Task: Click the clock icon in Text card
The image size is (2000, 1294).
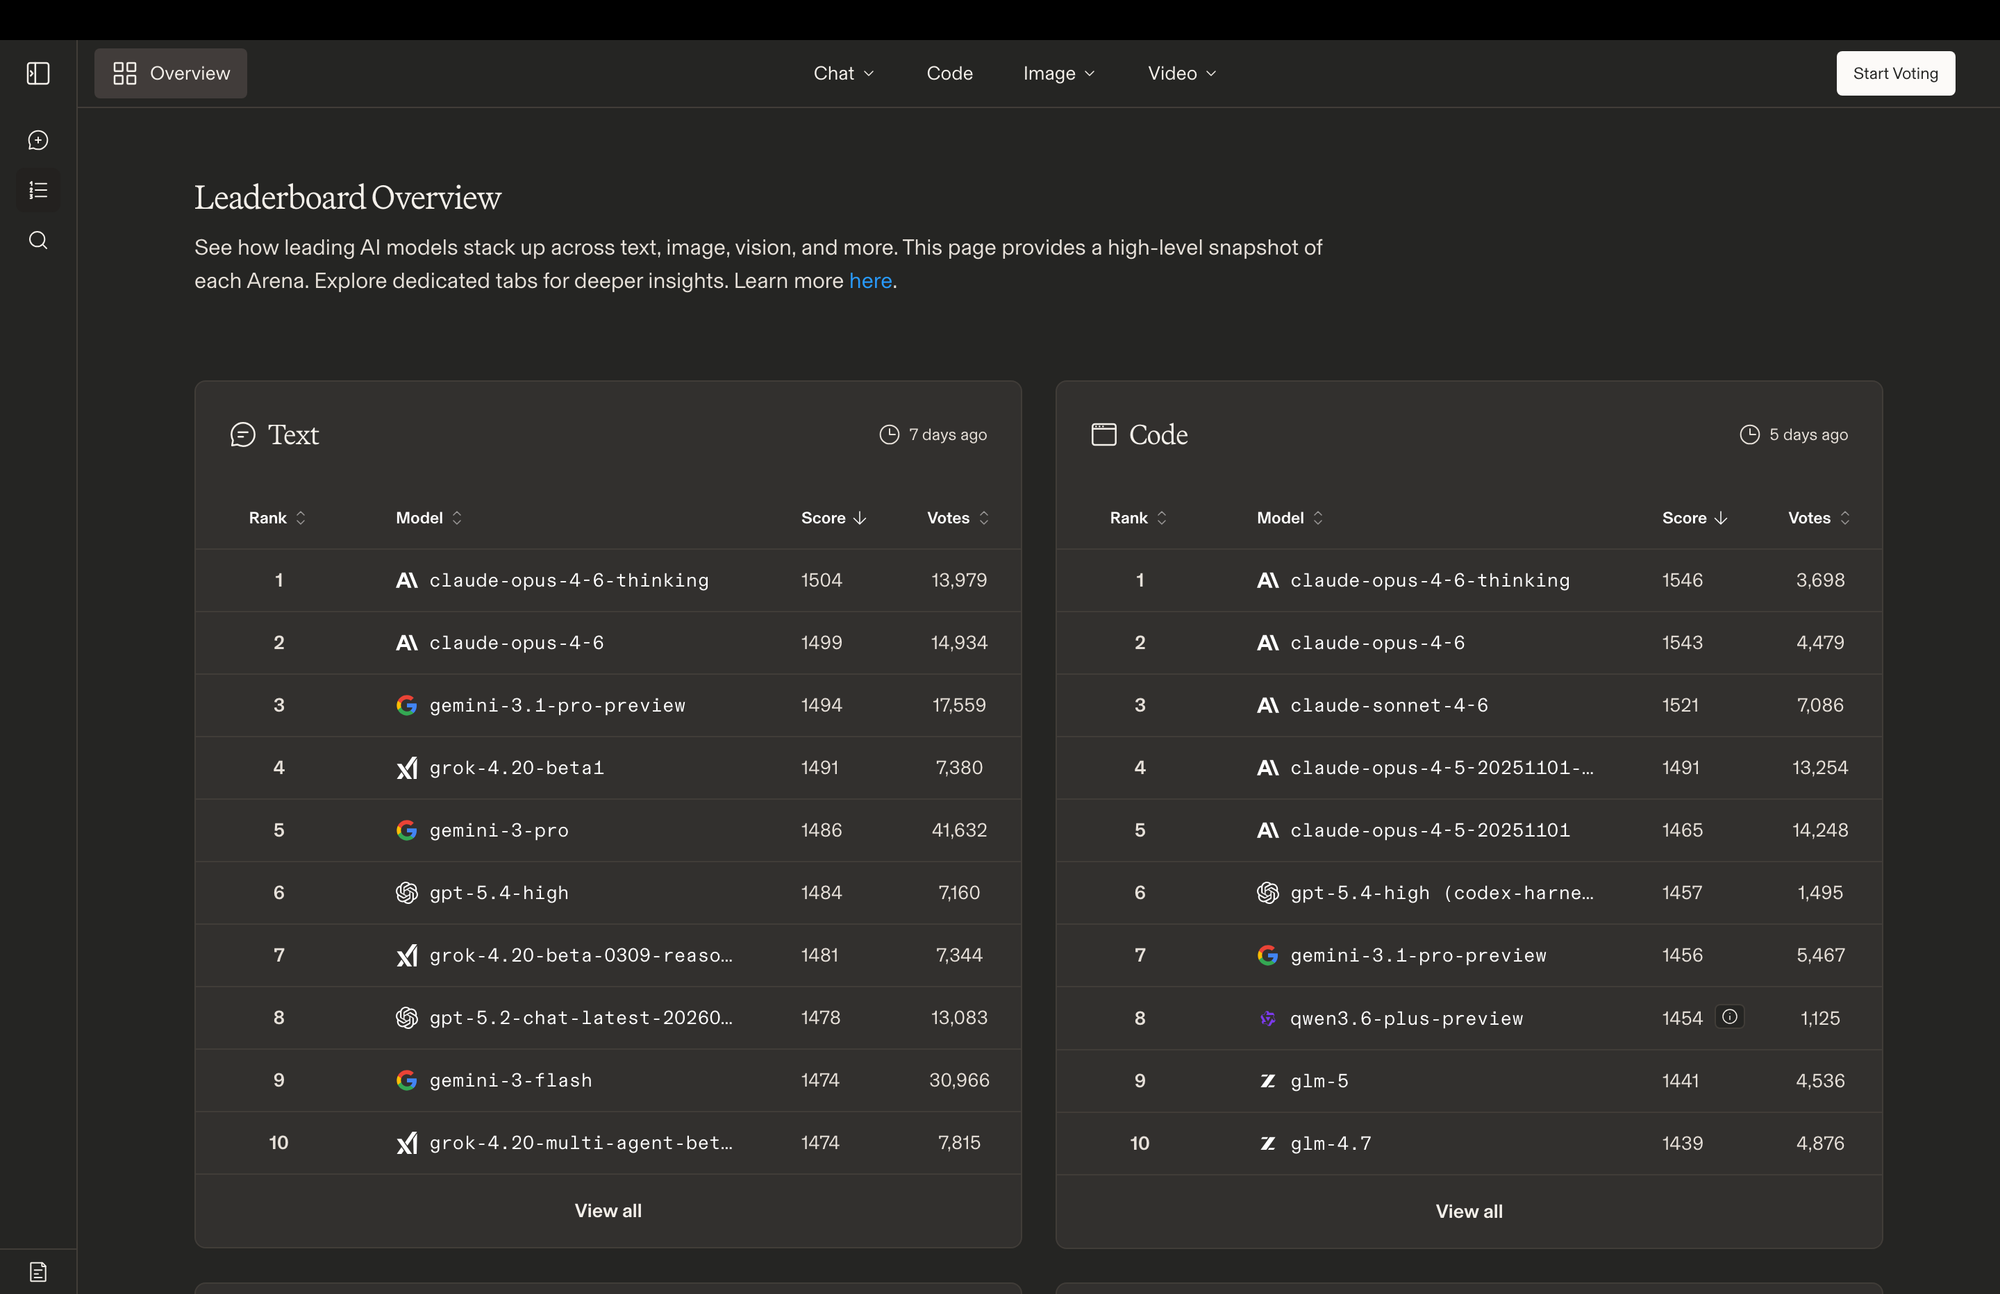Action: [889, 434]
